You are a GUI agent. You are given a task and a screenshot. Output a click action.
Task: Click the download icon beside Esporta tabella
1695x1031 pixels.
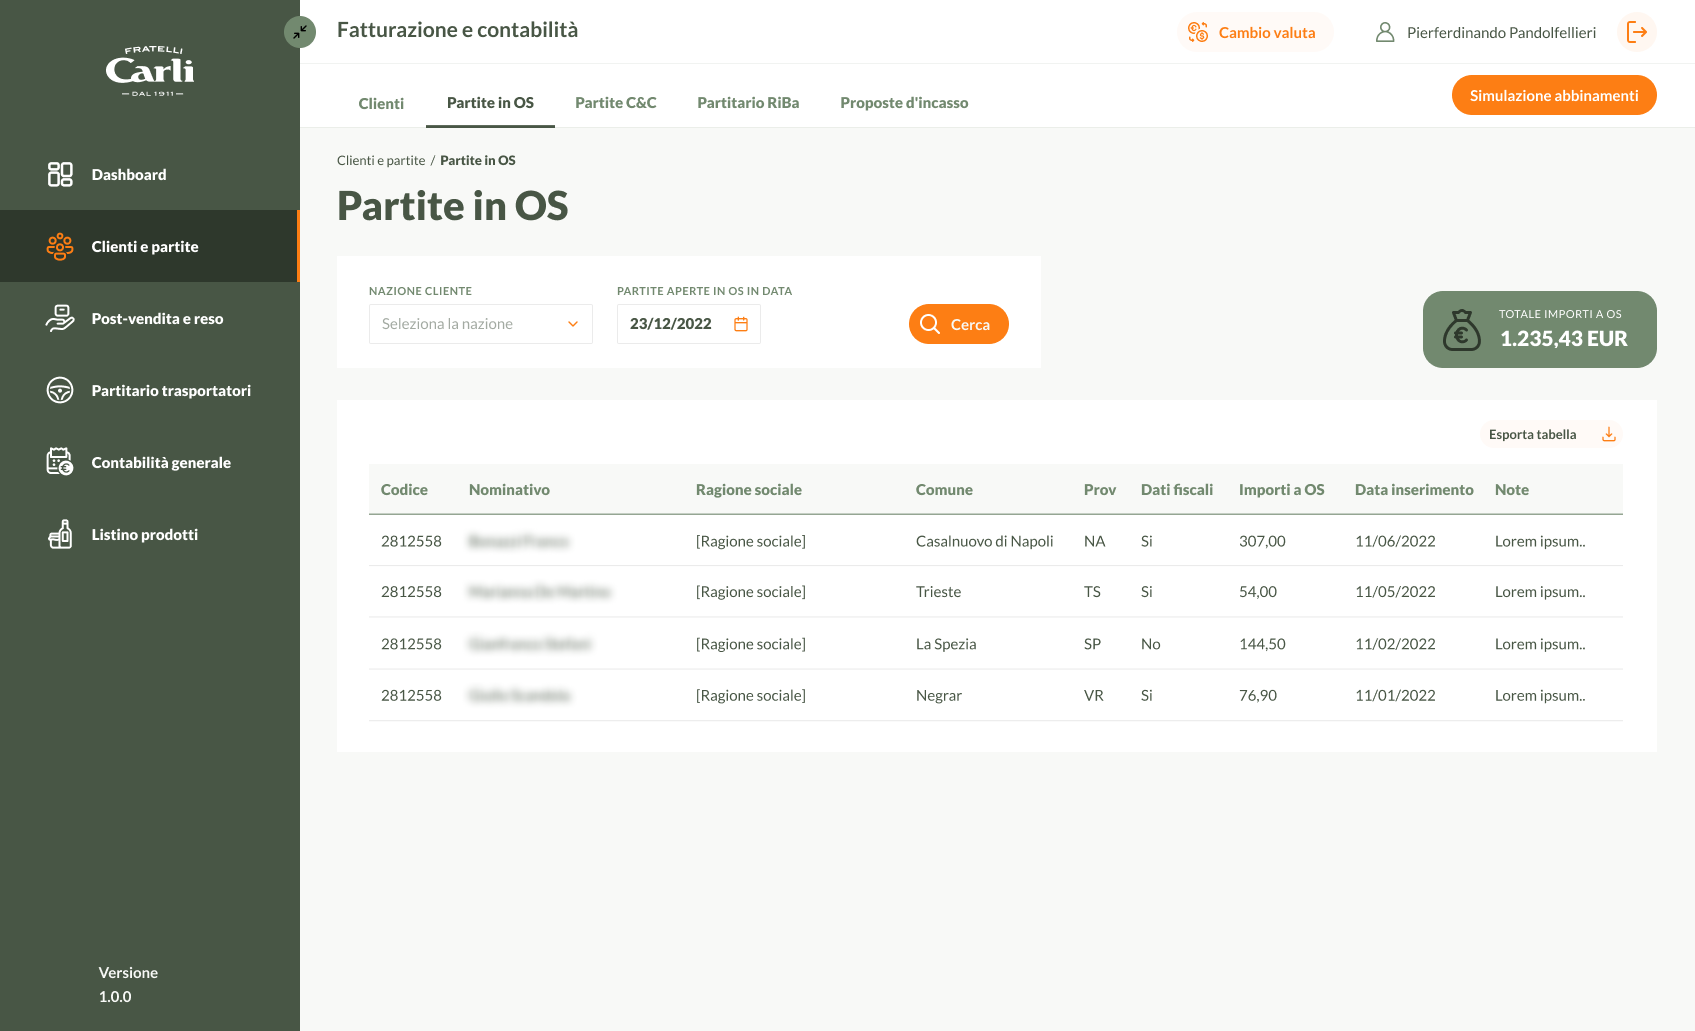tap(1609, 434)
